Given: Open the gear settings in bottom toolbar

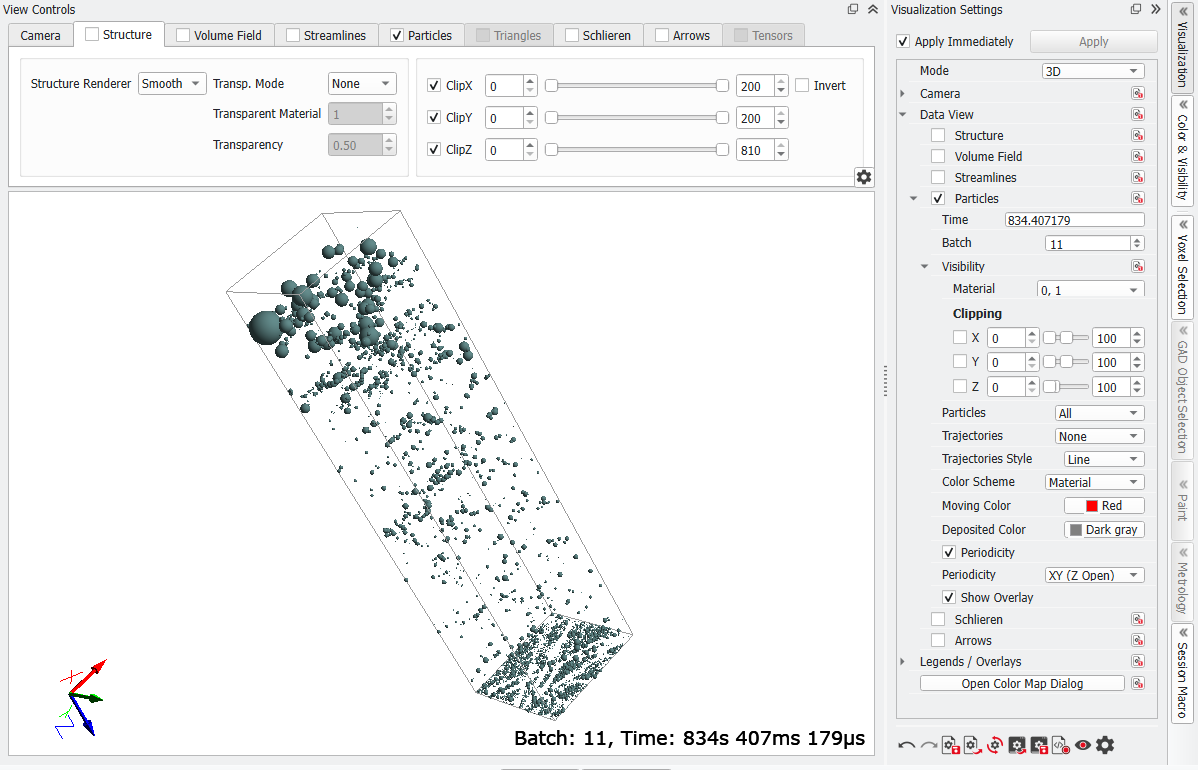Looking at the screenshot, I should 1105,745.
